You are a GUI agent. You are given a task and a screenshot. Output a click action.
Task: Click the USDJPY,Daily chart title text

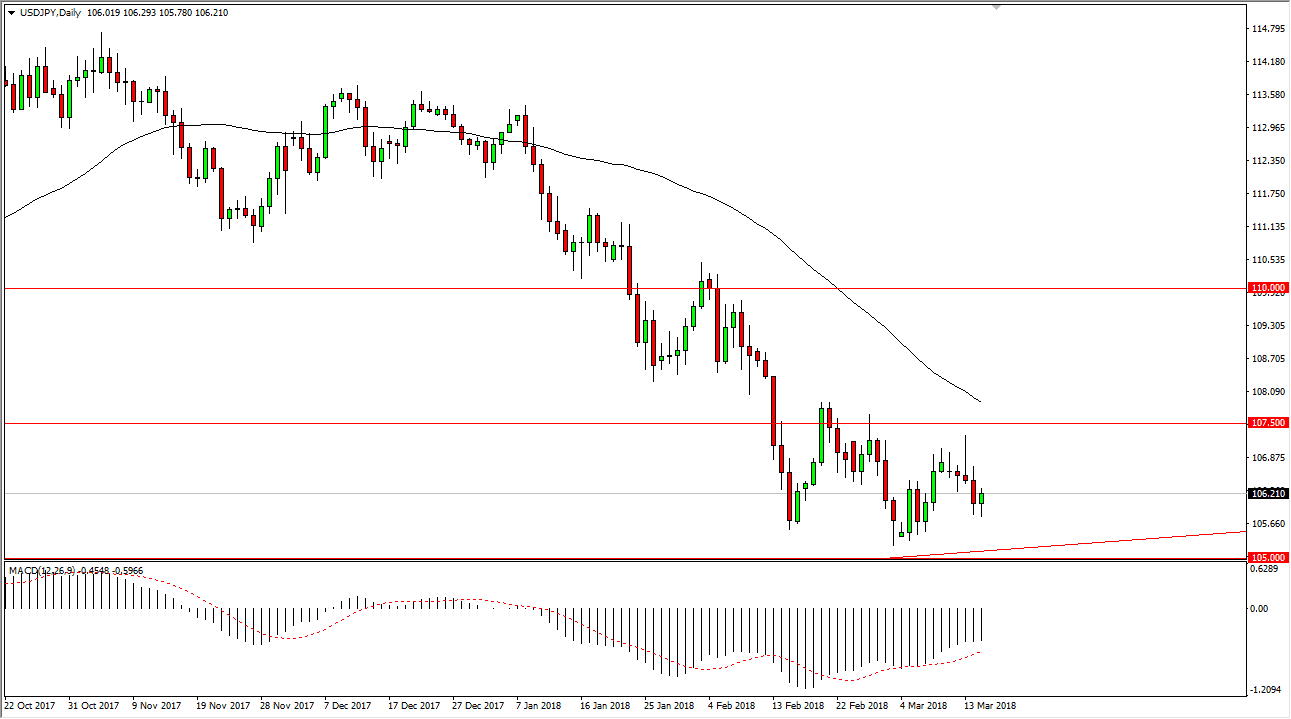pyautogui.click(x=50, y=13)
